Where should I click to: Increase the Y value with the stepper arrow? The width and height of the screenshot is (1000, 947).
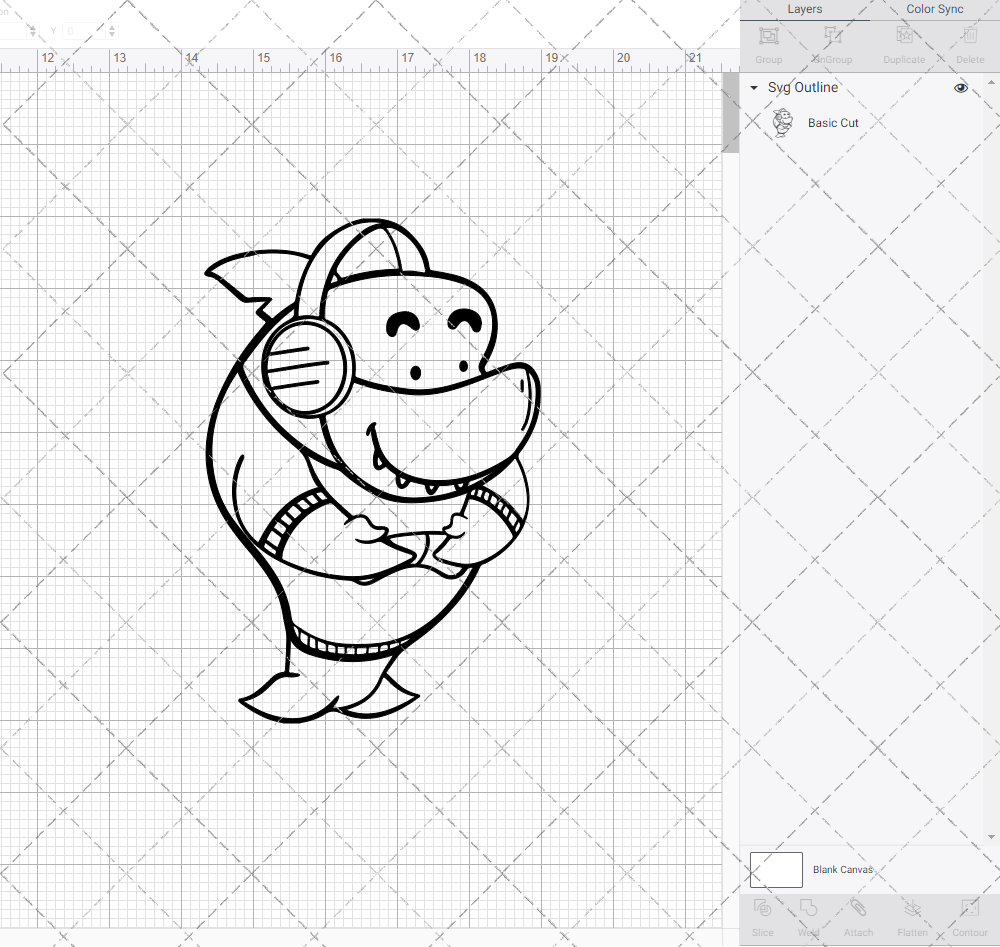110,27
